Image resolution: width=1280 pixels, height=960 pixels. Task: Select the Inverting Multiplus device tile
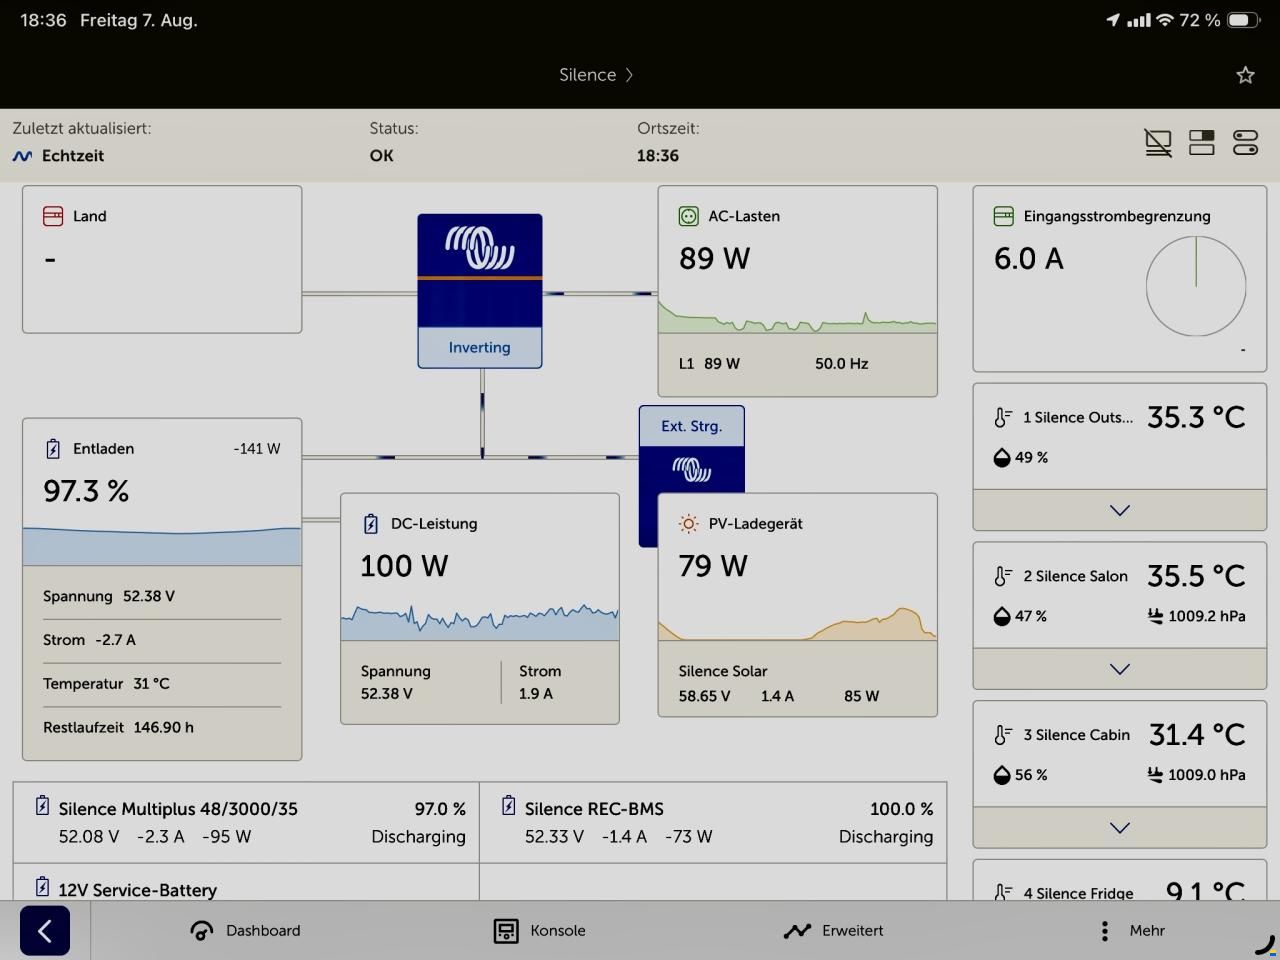[480, 291]
